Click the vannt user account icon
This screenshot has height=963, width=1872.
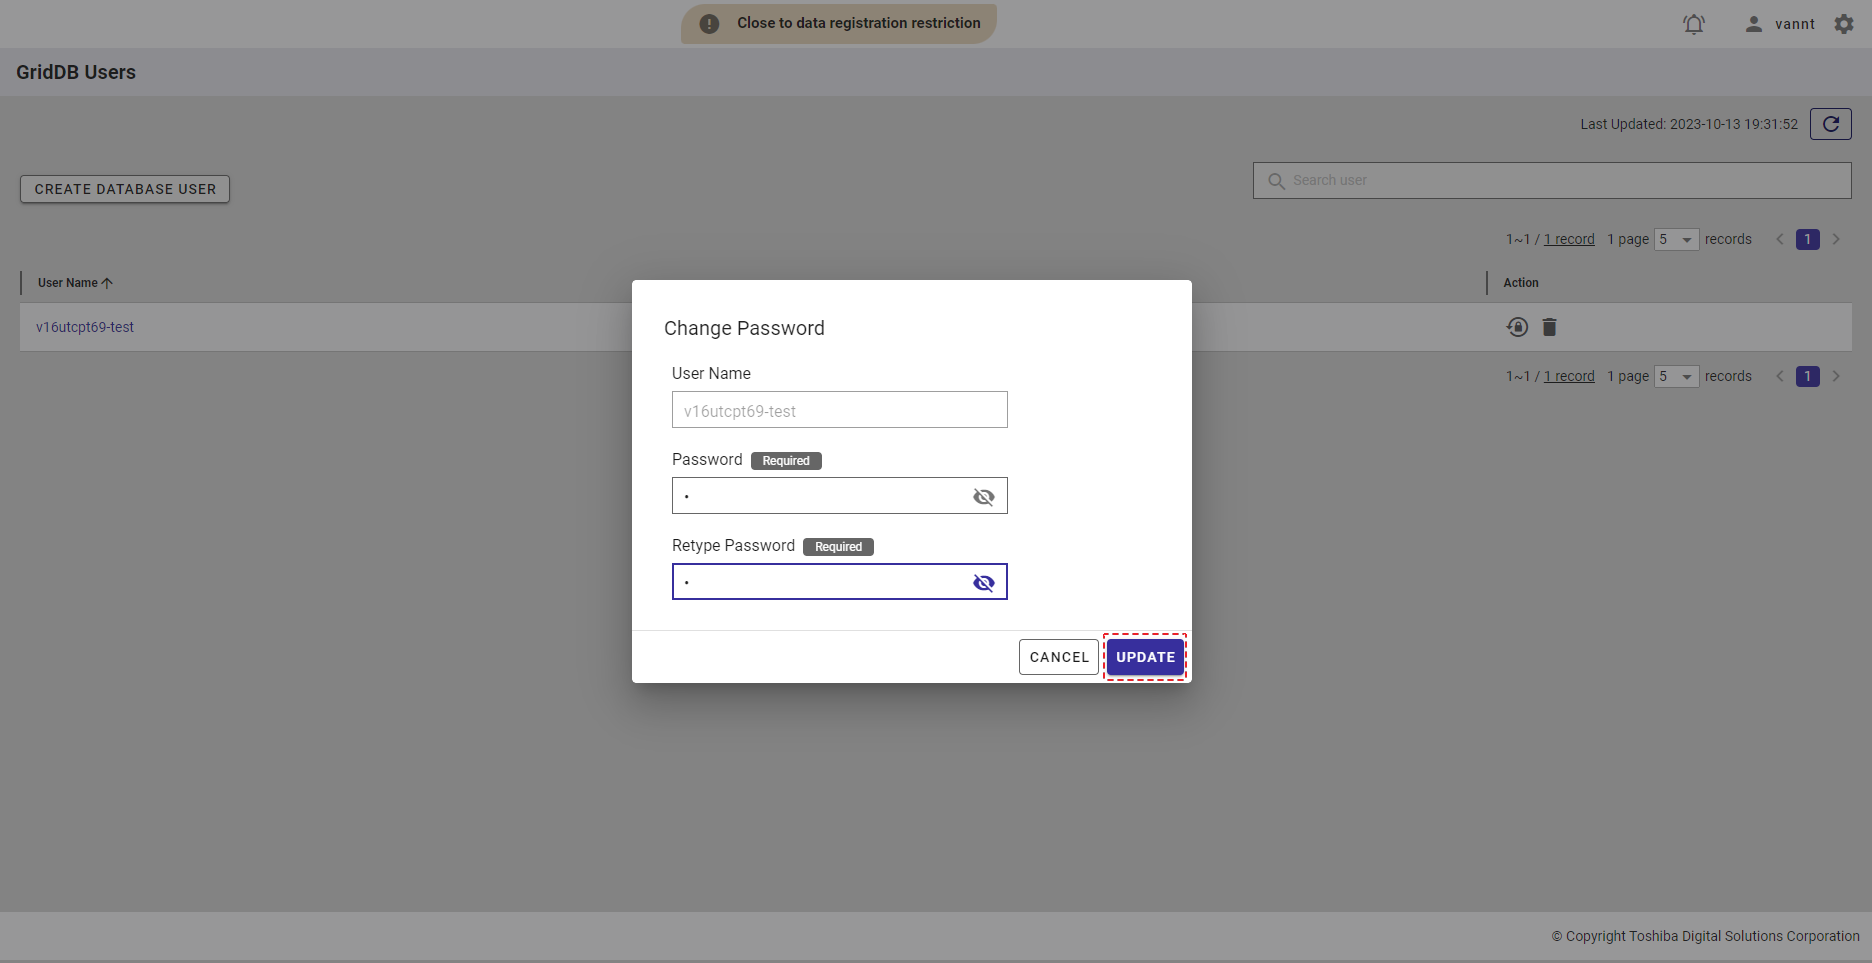tap(1753, 24)
